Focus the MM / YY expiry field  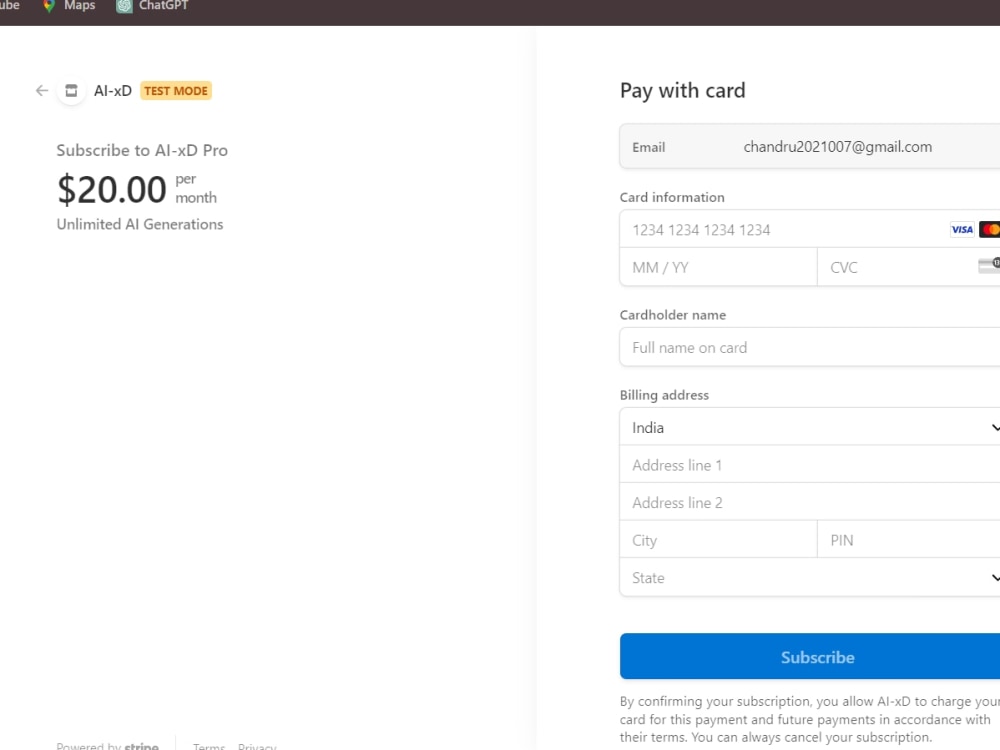[x=718, y=267]
